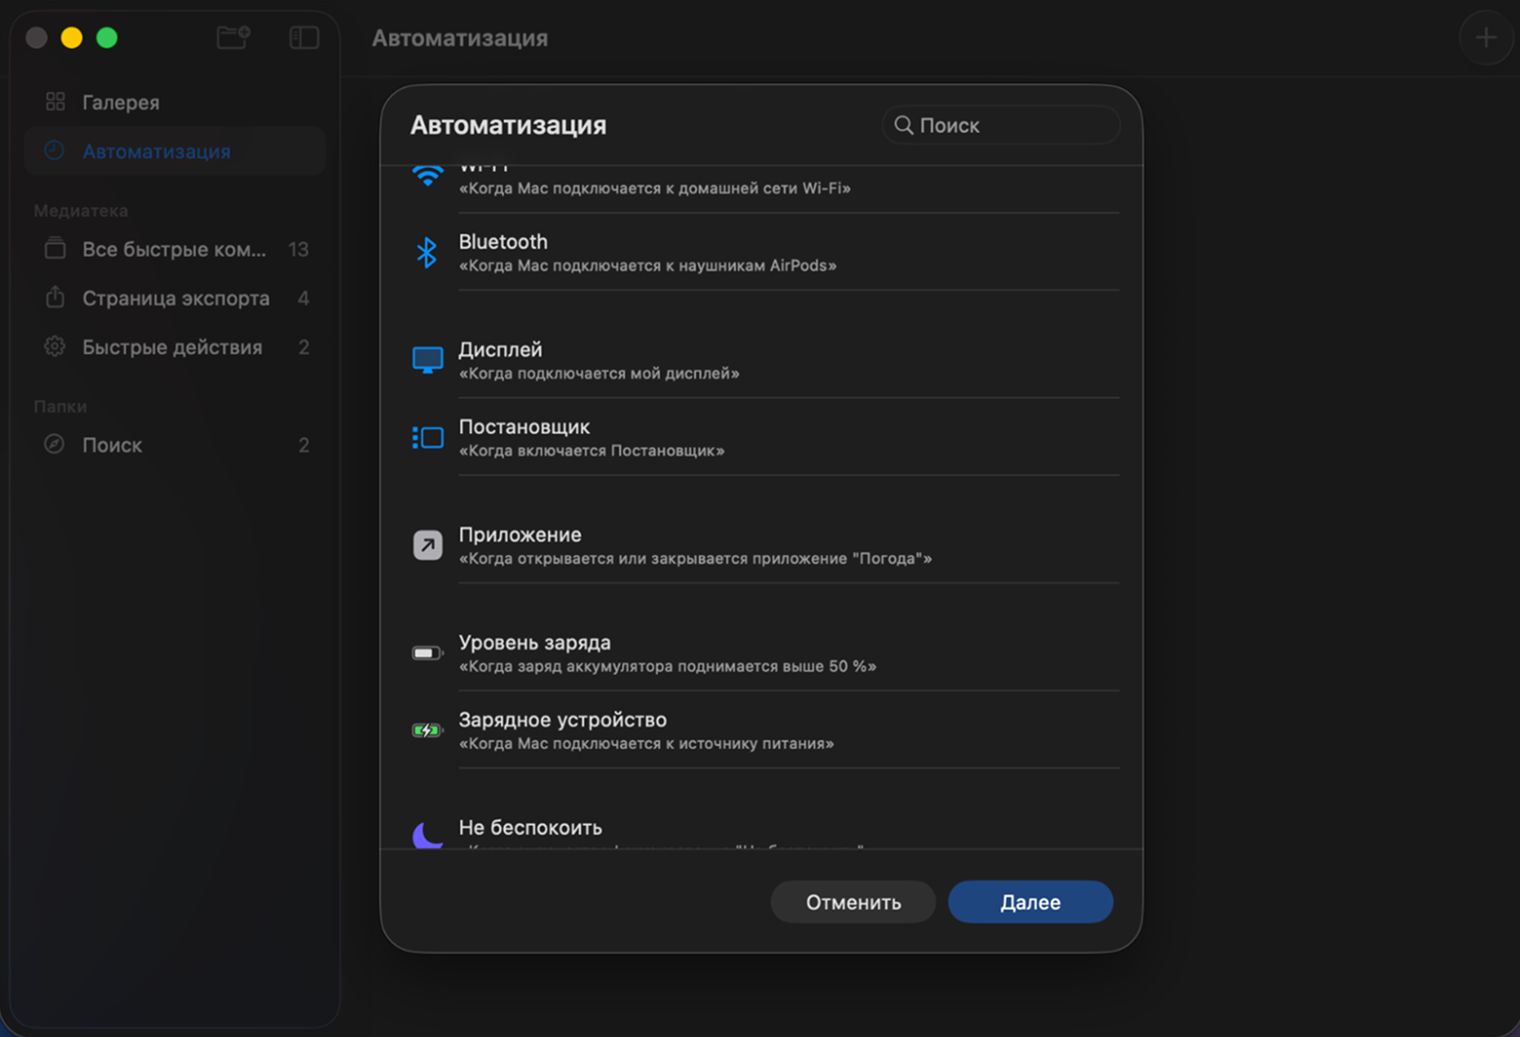Click the Уровень заряда battery icon
The width and height of the screenshot is (1520, 1037).
(x=427, y=652)
